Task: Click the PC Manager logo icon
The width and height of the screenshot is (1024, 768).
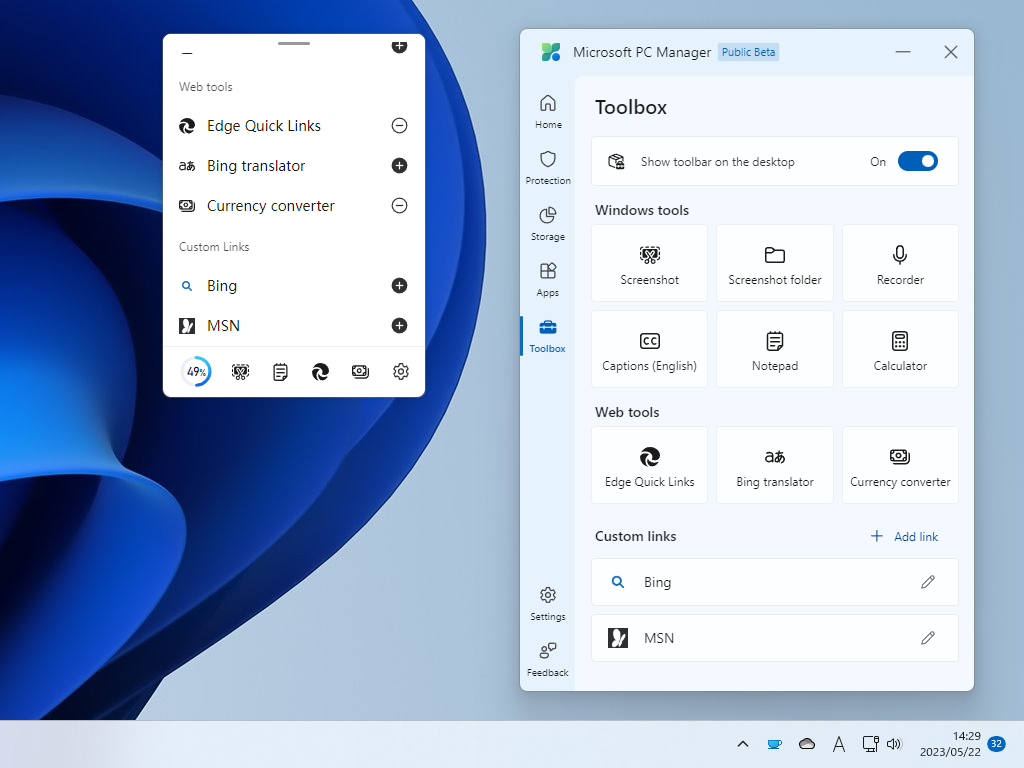Action: (551, 52)
